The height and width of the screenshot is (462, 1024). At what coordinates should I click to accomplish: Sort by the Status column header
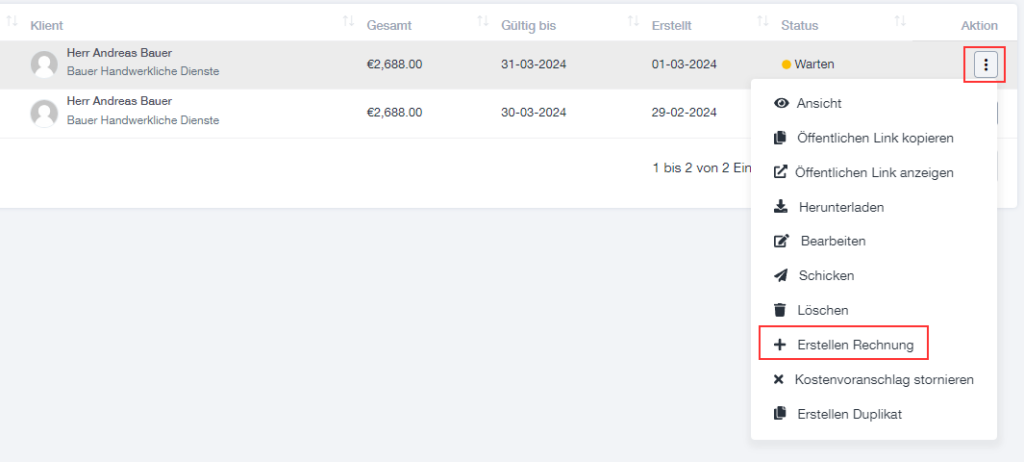[x=799, y=25]
